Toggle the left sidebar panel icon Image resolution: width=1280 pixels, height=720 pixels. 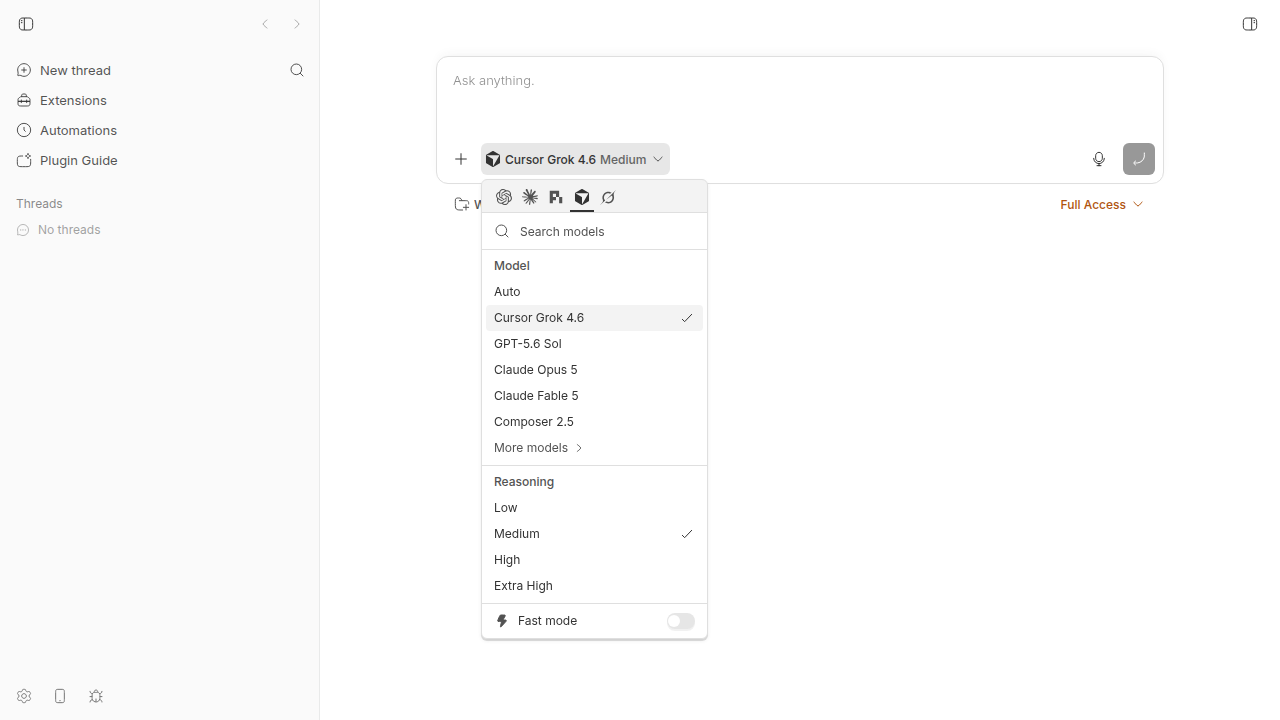26,24
